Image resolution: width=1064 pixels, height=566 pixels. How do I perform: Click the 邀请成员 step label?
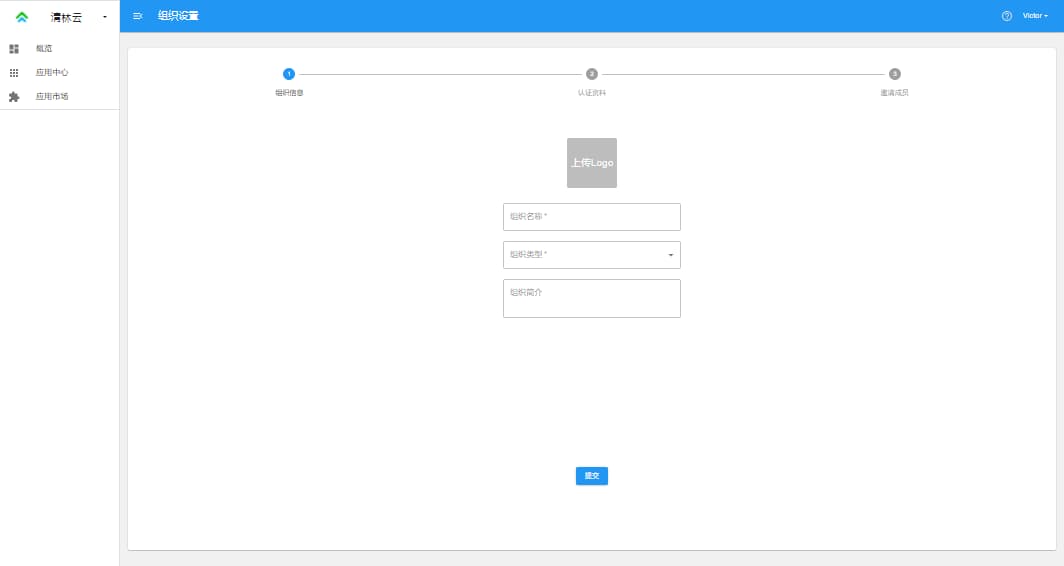(894, 93)
